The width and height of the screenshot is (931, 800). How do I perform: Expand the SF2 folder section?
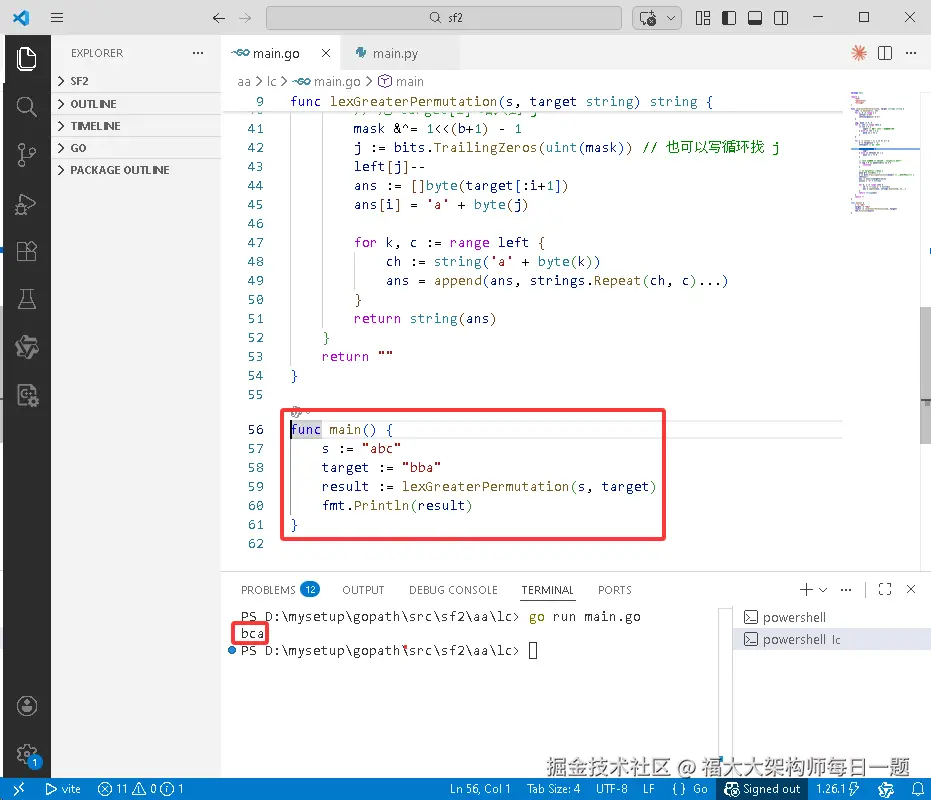[137, 81]
